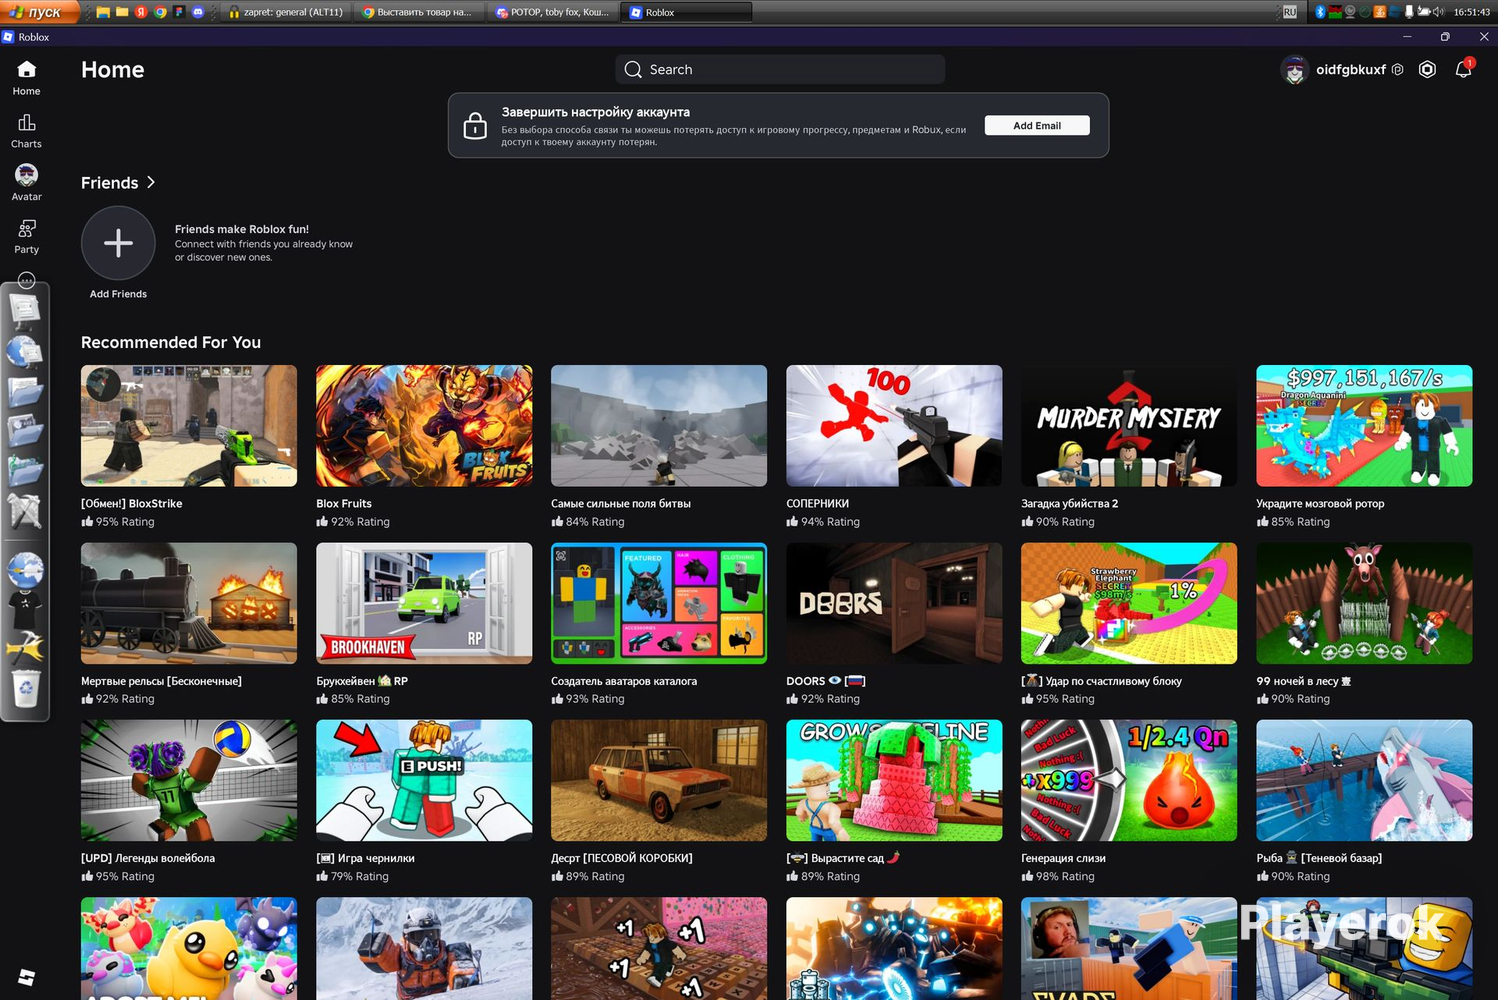Click the Add Friends label
Screen dimensions: 1498x1000
(118, 294)
